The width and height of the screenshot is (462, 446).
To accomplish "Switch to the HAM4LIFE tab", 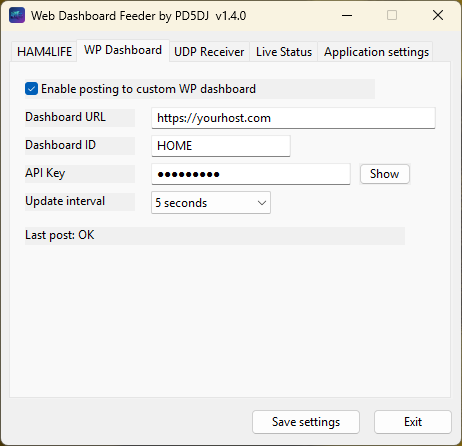I will point(44,52).
